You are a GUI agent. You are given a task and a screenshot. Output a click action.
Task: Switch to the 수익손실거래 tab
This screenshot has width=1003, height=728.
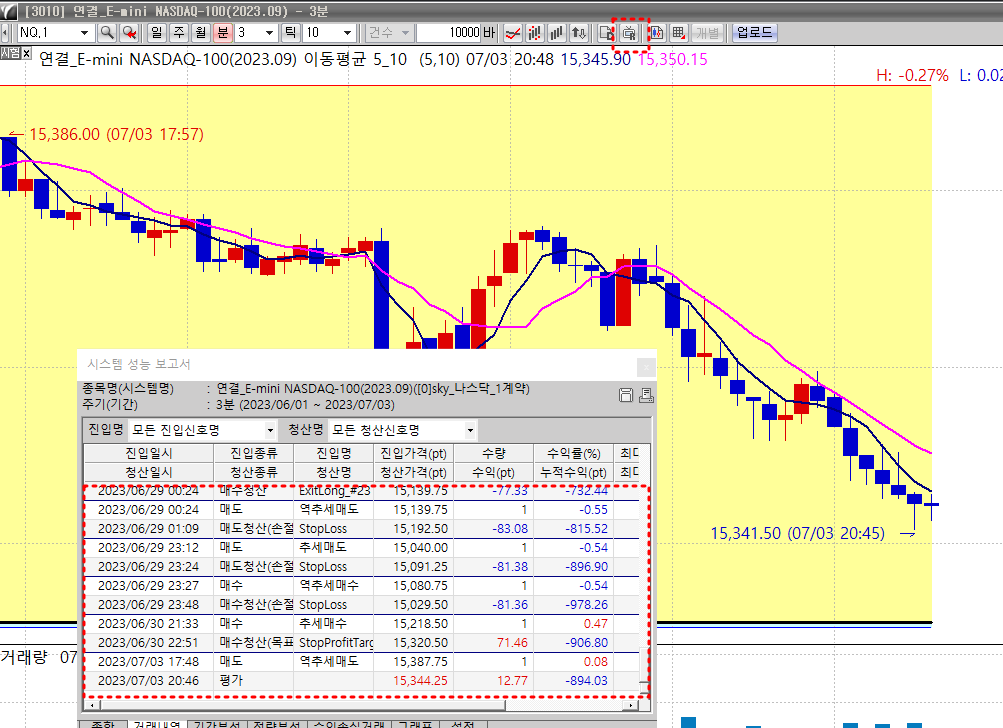[347, 724]
